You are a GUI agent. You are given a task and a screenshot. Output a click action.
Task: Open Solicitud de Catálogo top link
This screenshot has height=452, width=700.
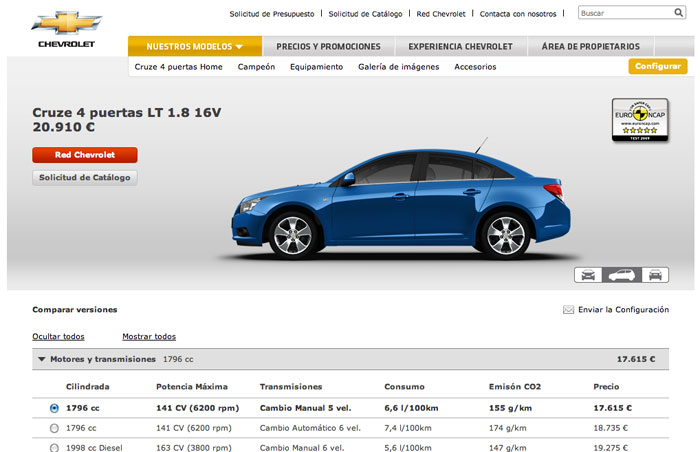click(365, 14)
